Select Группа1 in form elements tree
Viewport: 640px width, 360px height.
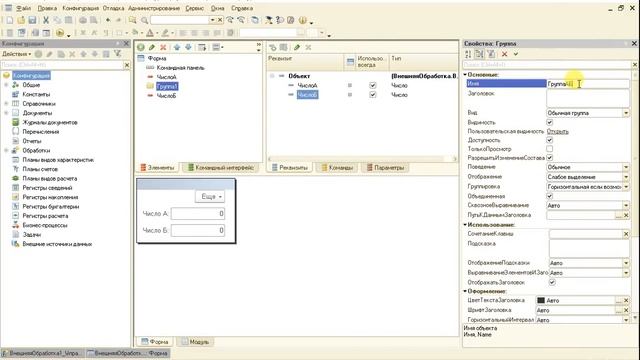click(x=167, y=86)
